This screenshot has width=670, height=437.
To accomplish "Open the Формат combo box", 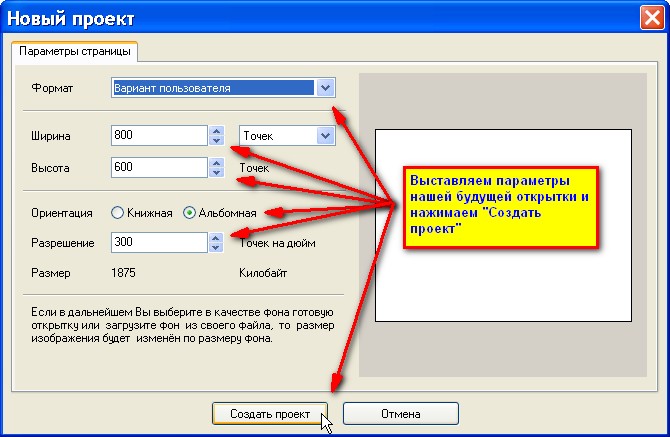I will 223,88.
